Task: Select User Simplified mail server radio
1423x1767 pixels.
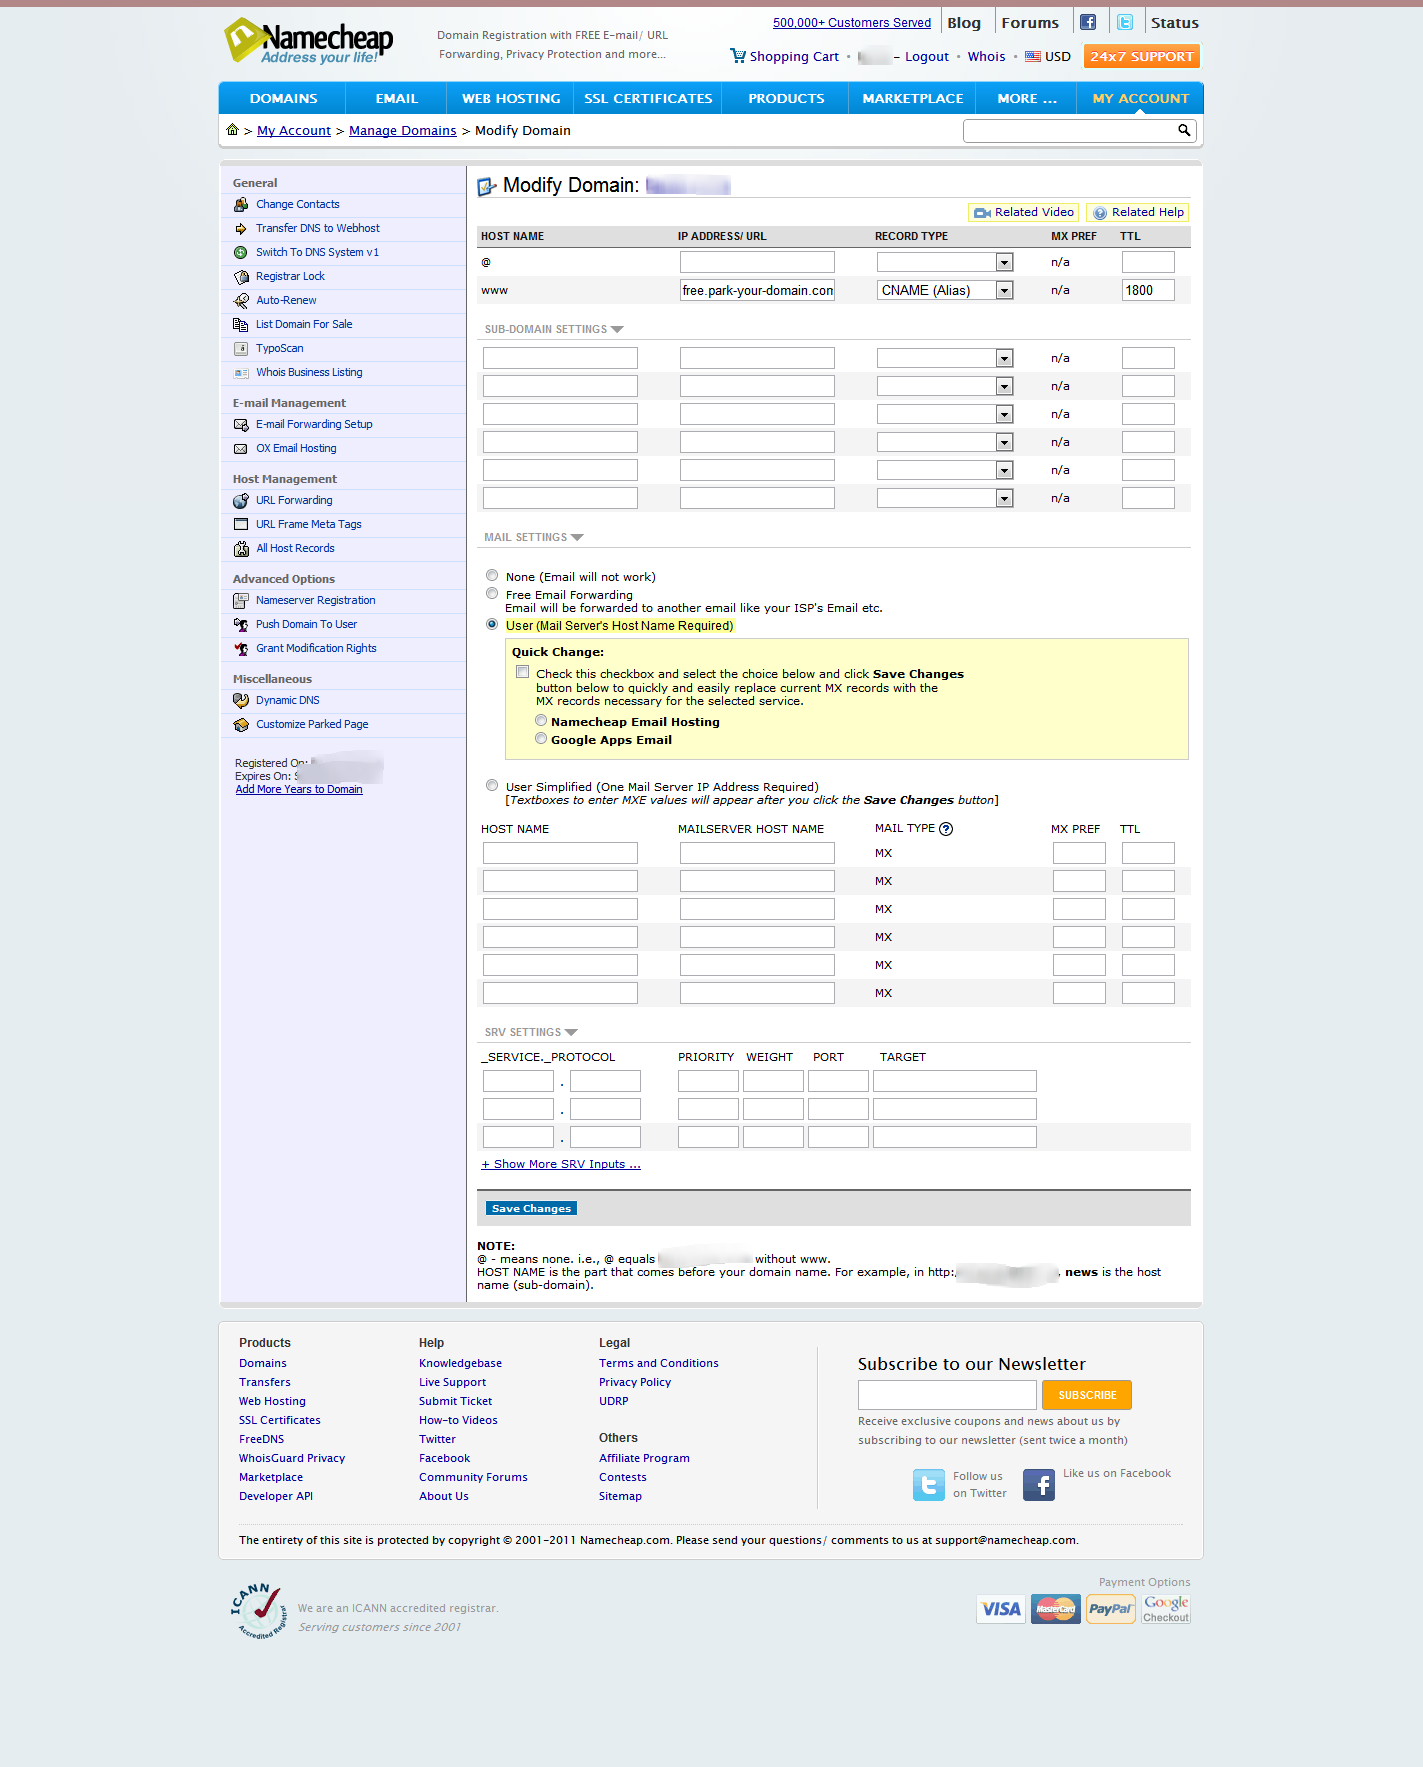Action: tap(492, 785)
